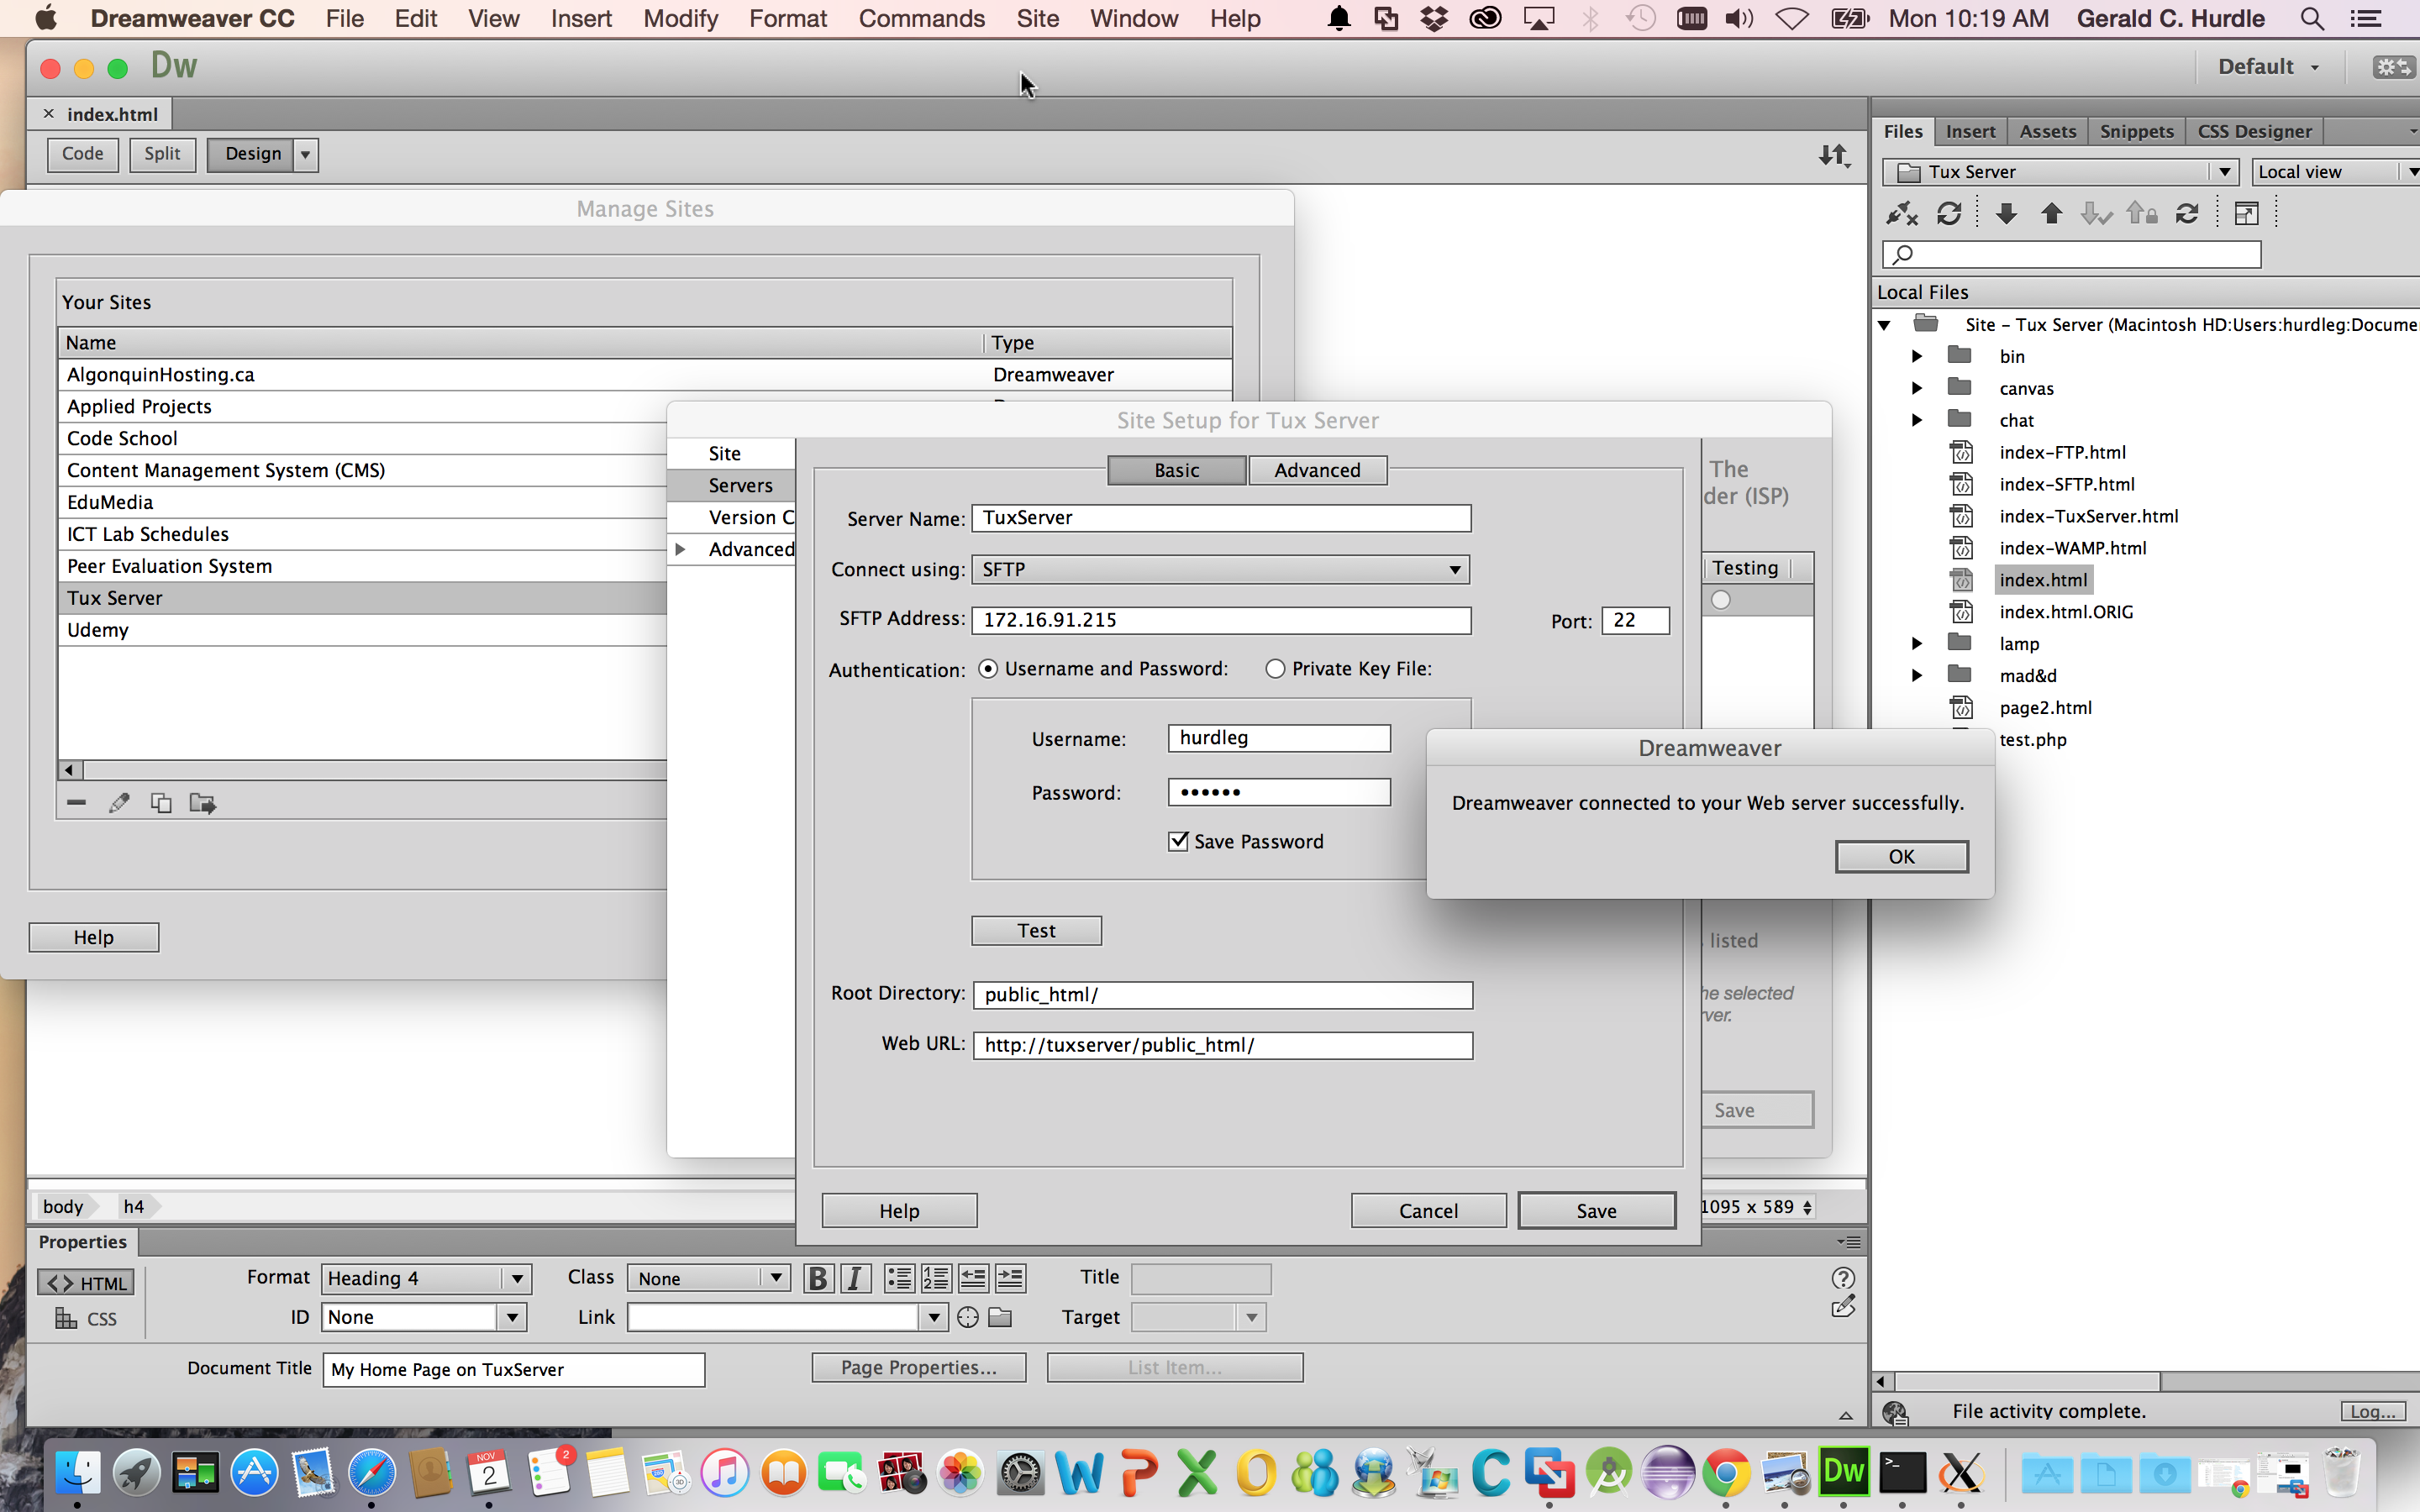Click the outdent (remove blockquote) icon

click(973, 1278)
